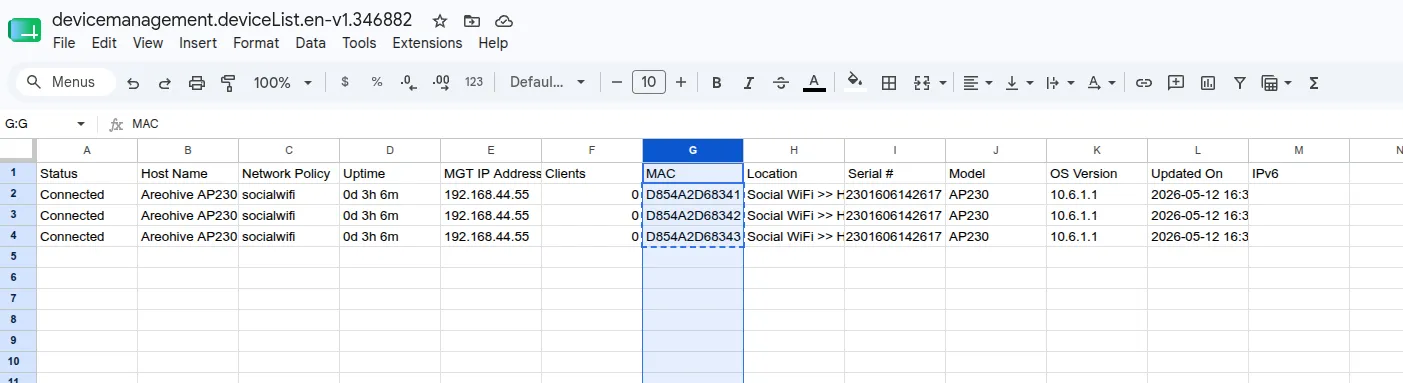This screenshot has height=383, width=1403.
Task: Activate the Paint format roller icon
Action: point(228,82)
